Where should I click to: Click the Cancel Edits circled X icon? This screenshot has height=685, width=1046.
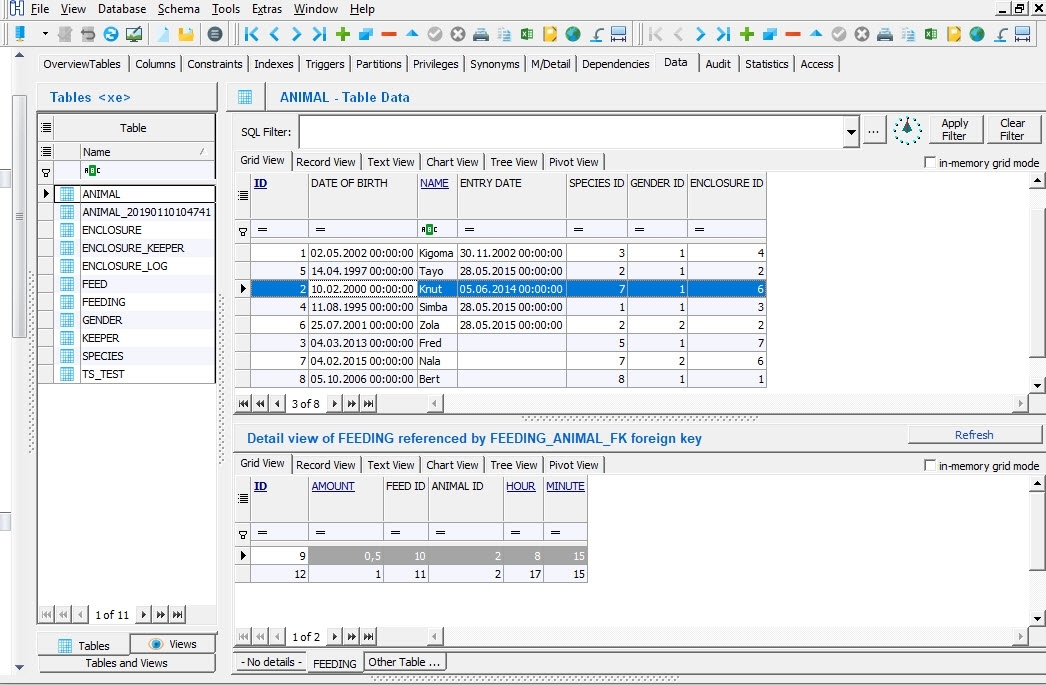tap(457, 33)
